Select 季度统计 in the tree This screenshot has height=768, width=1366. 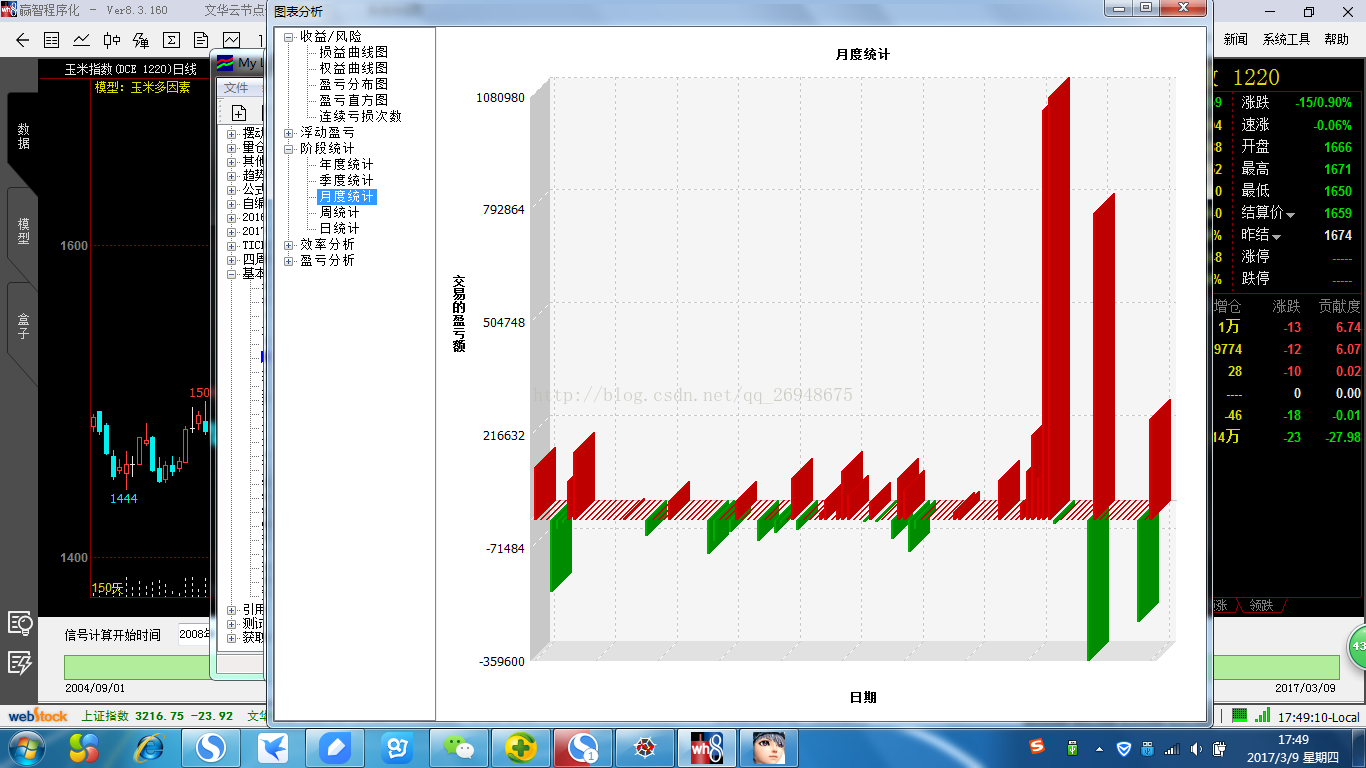(x=347, y=180)
